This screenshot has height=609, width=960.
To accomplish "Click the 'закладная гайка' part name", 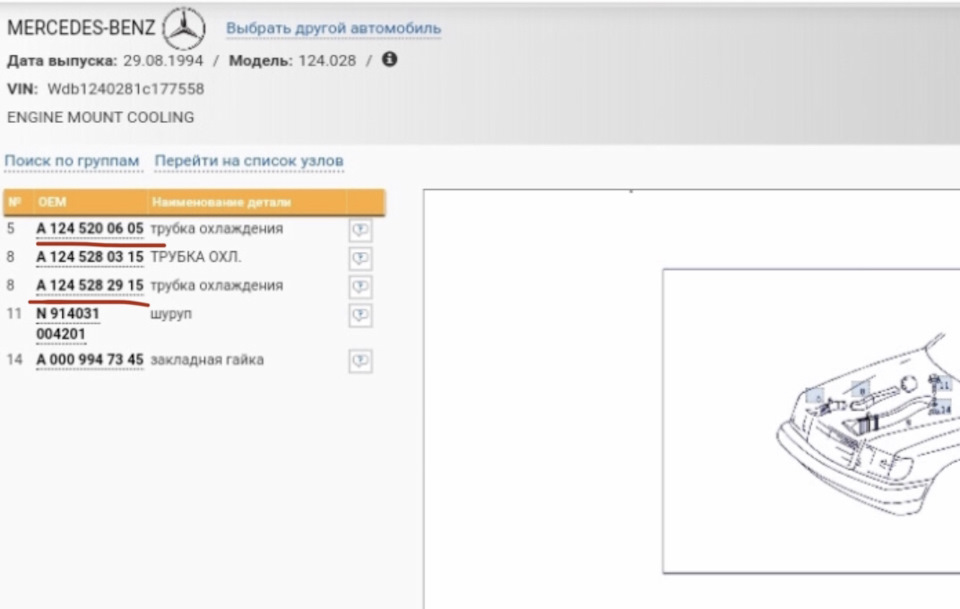I will pyautogui.click(x=207, y=360).
